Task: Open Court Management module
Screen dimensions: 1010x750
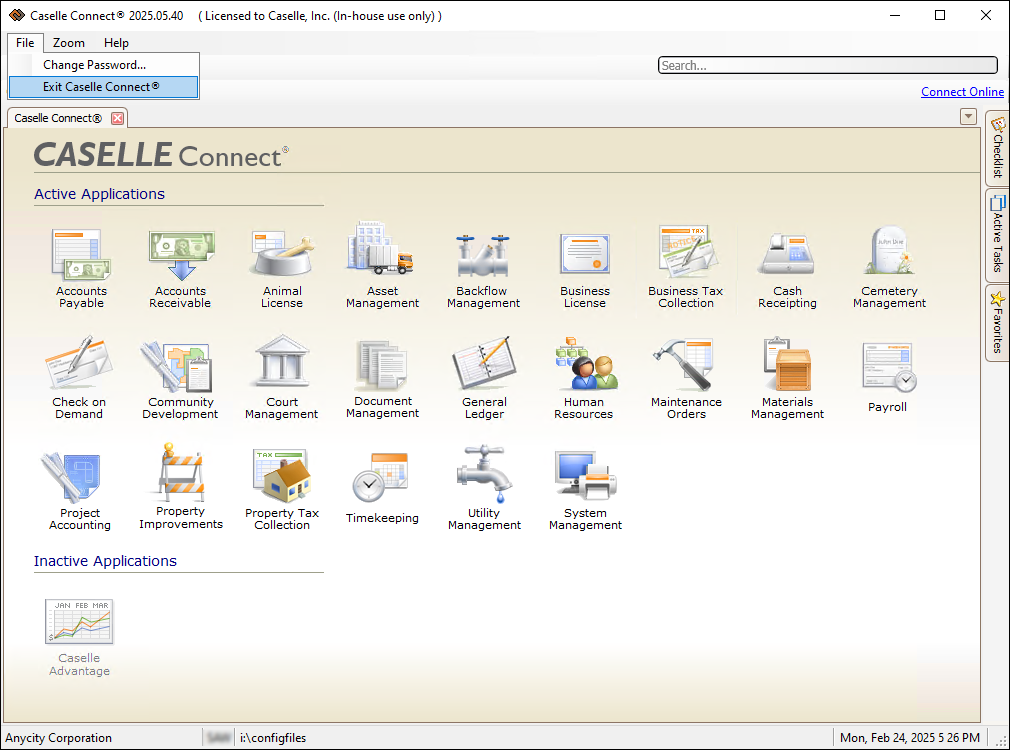Action: click(x=281, y=378)
